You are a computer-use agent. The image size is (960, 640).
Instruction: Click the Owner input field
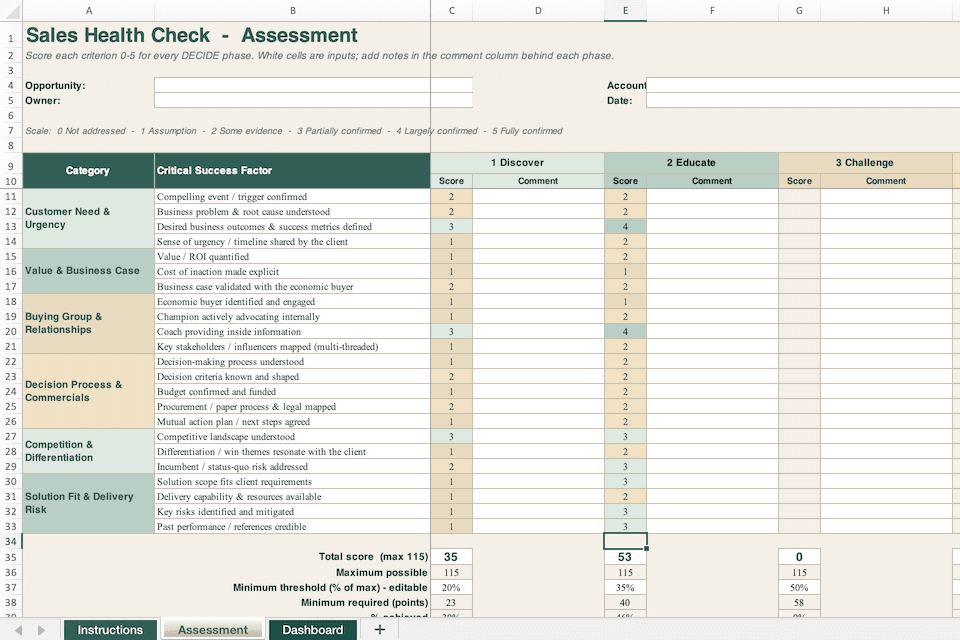[313, 100]
